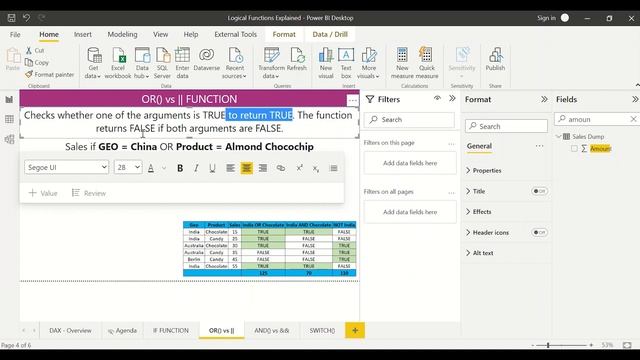This screenshot has width=640, height=360.
Task: Underline the selected text
Action: pyautogui.click(x=212, y=168)
